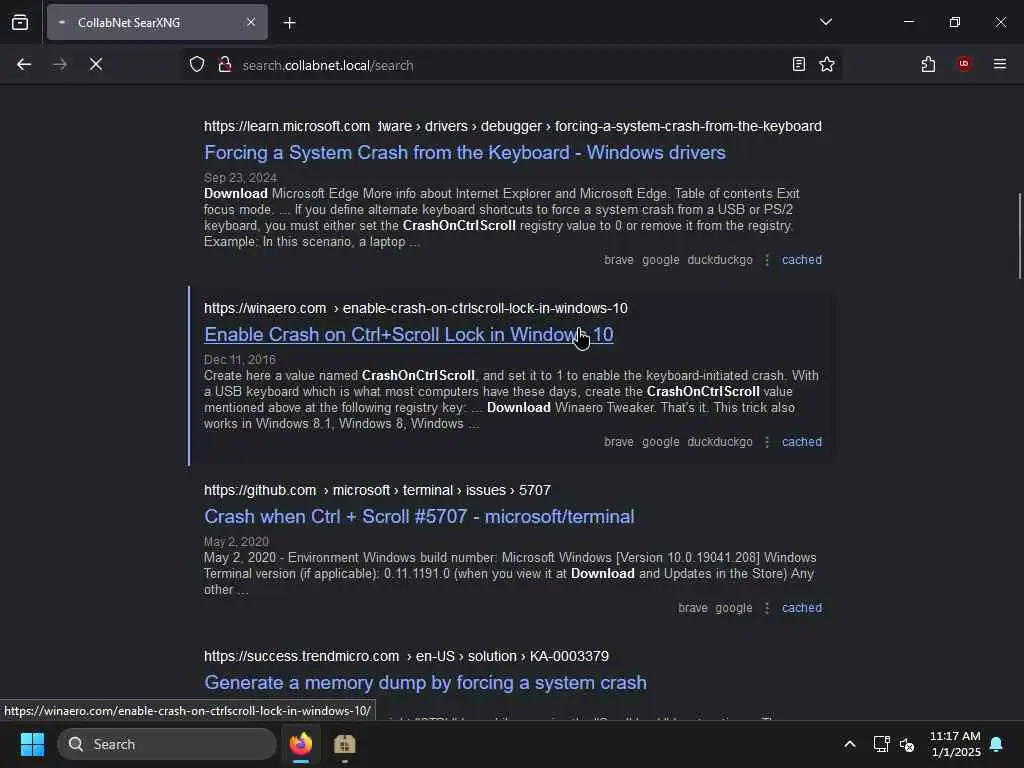Expand options dots on winaero result
Screen dimensions: 1024x768
767,442
